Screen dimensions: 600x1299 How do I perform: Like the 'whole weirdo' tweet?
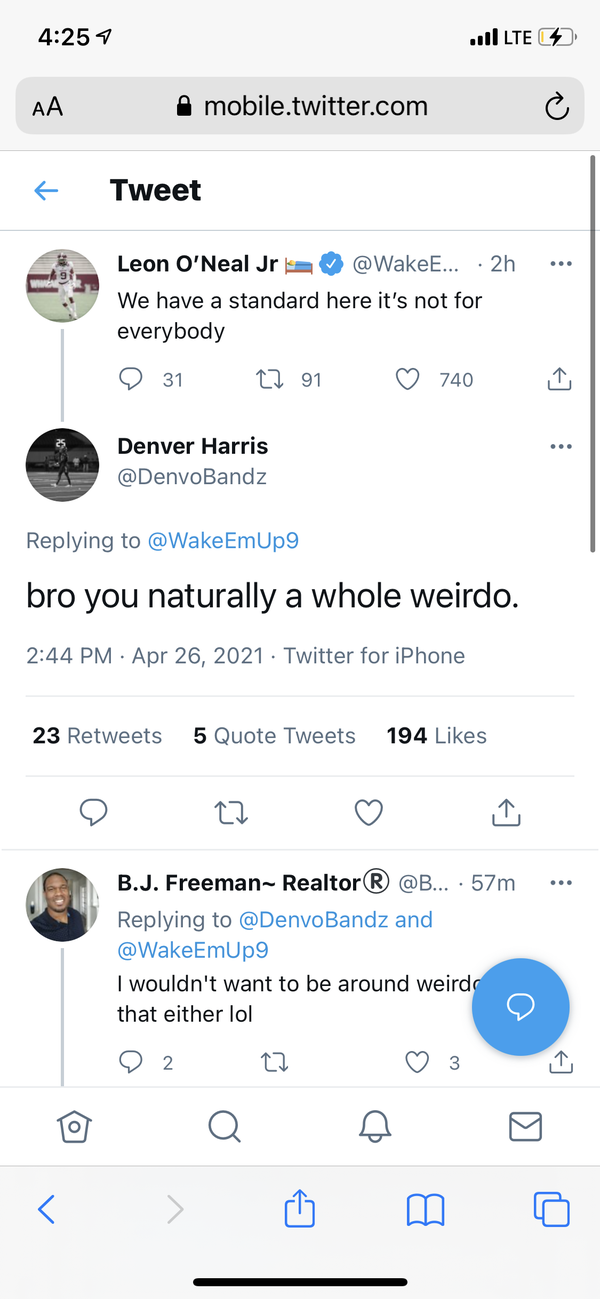(x=369, y=812)
